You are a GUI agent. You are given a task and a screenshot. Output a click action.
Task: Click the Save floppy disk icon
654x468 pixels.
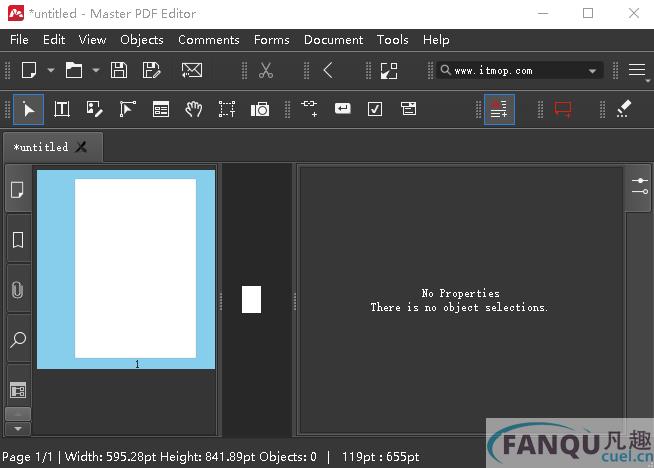[119, 70]
